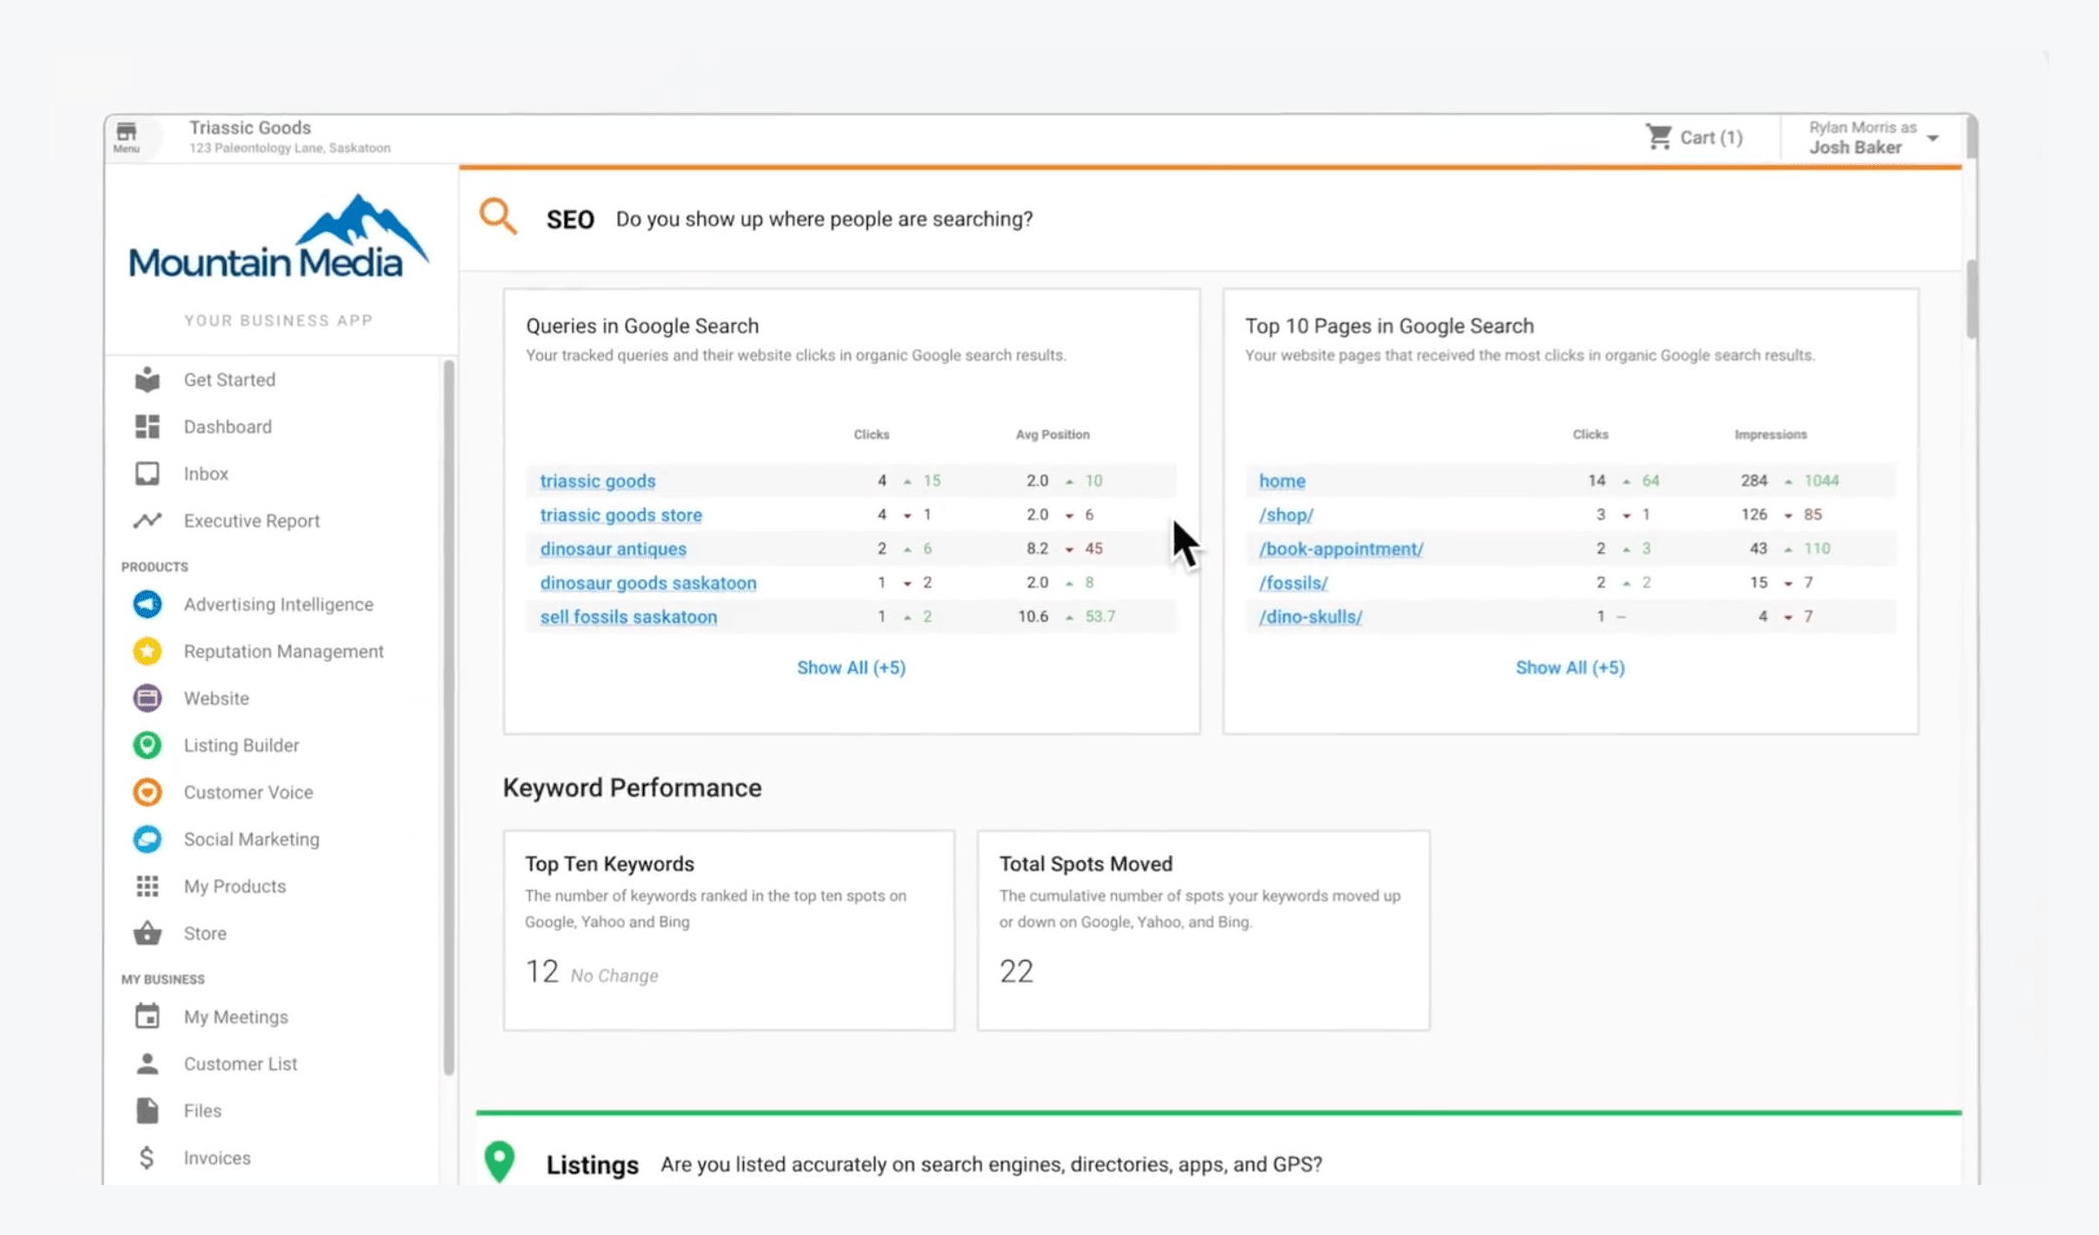
Task: Click 'dinosaur goods saskatoon' query link
Action: tap(648, 582)
